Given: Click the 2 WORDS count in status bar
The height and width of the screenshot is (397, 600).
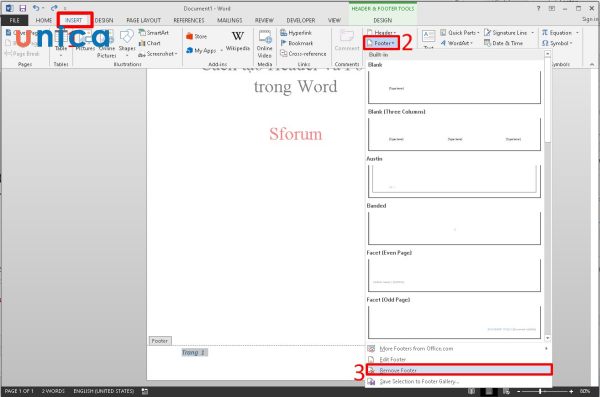Looking at the screenshot, I should (53, 391).
